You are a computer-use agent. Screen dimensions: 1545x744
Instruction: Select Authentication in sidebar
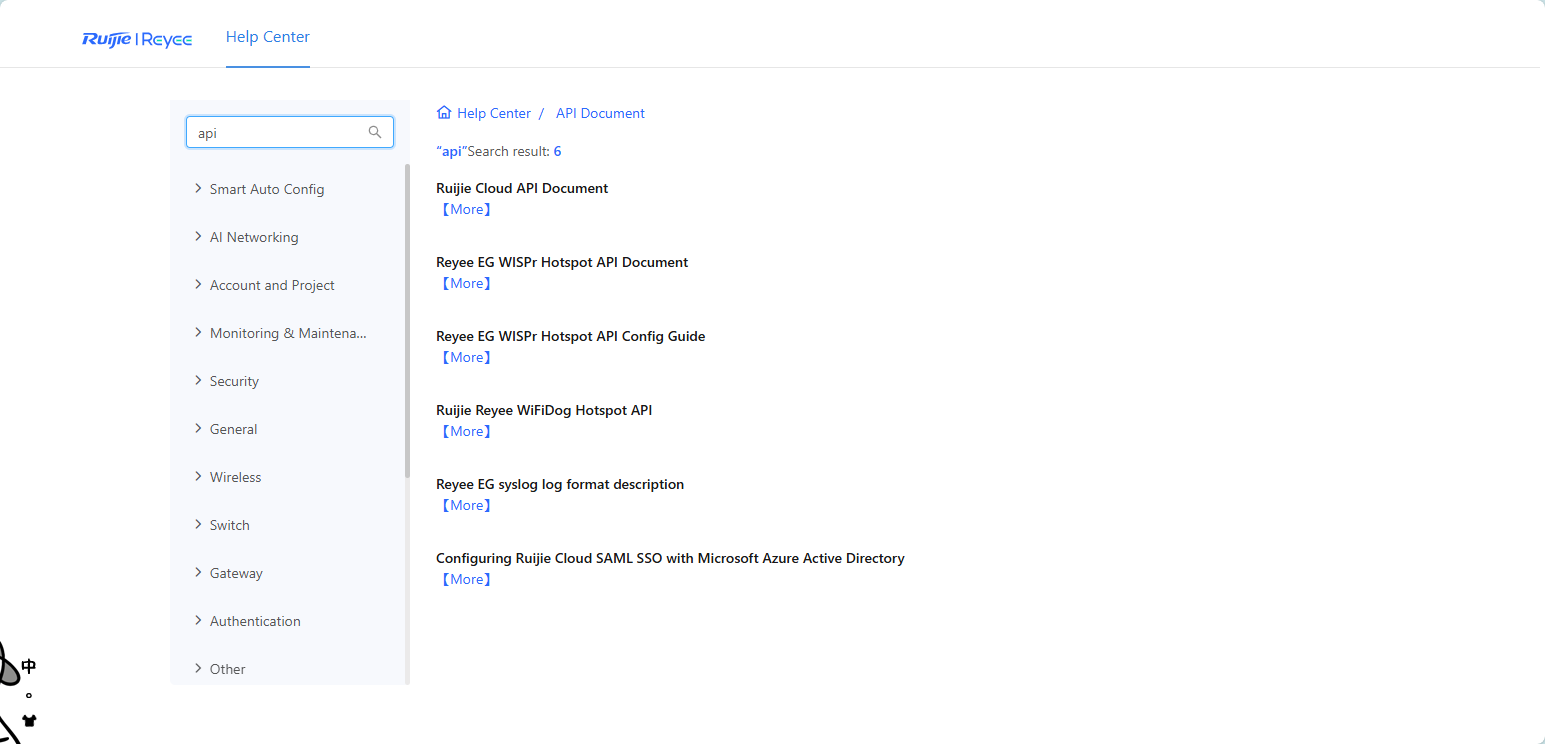255,621
